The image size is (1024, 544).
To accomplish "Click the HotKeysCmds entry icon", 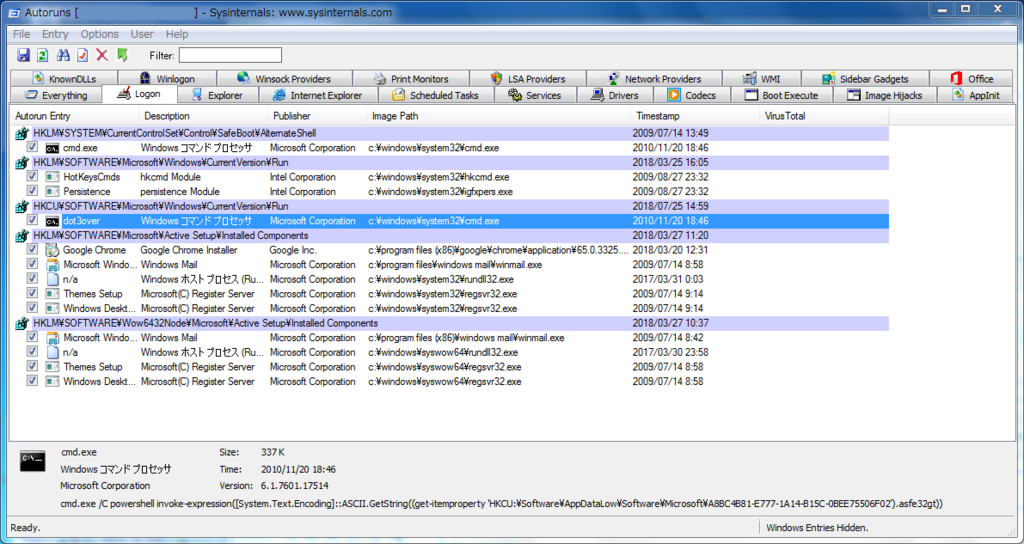I will click(52, 177).
